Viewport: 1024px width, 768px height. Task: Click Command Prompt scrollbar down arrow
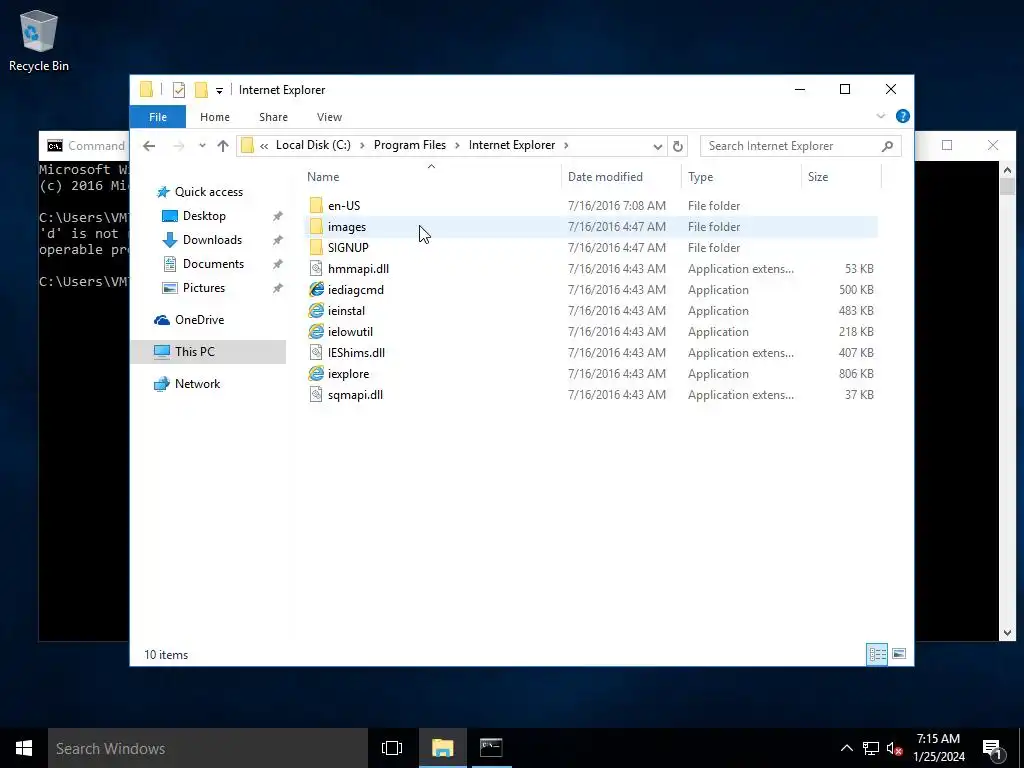[1007, 632]
